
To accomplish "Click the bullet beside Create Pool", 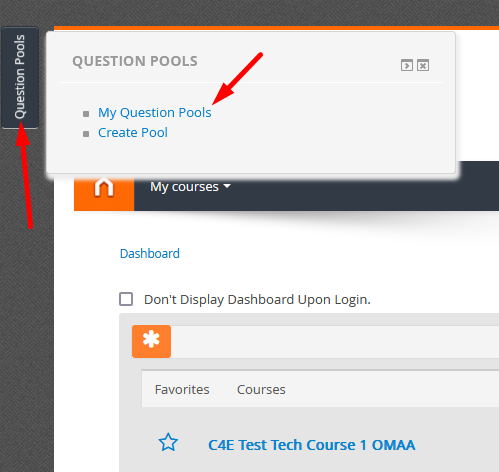I will tap(86, 134).
